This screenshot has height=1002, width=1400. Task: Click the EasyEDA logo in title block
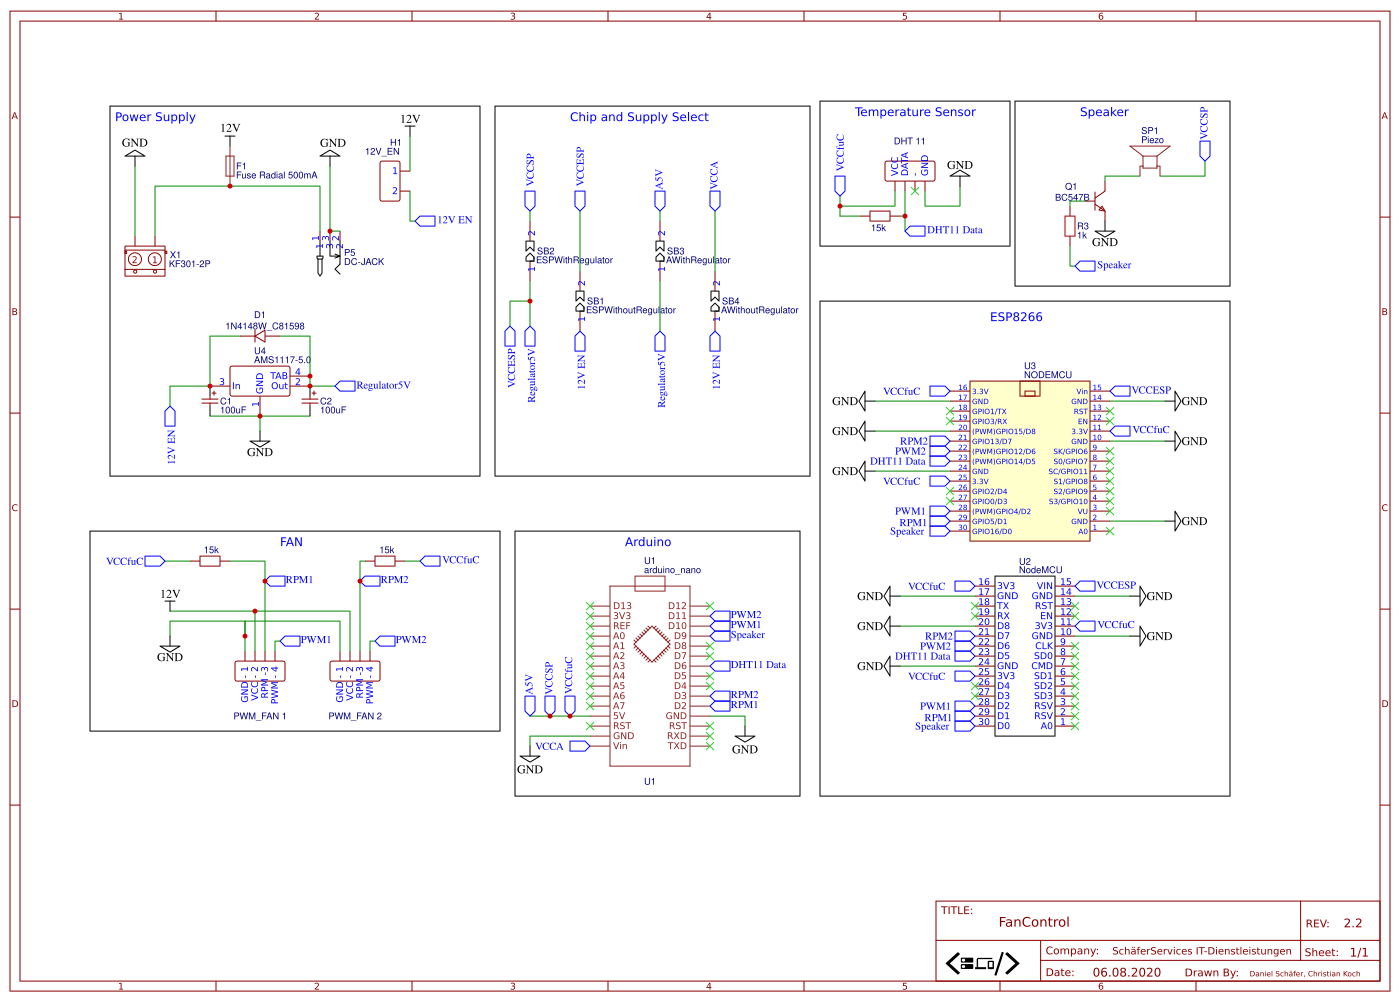click(x=982, y=963)
